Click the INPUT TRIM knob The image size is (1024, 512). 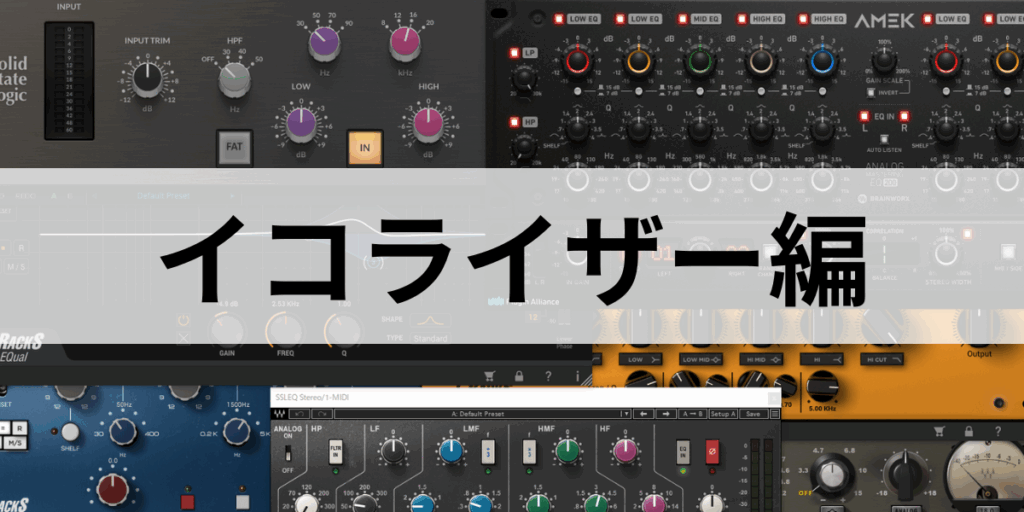point(146,77)
